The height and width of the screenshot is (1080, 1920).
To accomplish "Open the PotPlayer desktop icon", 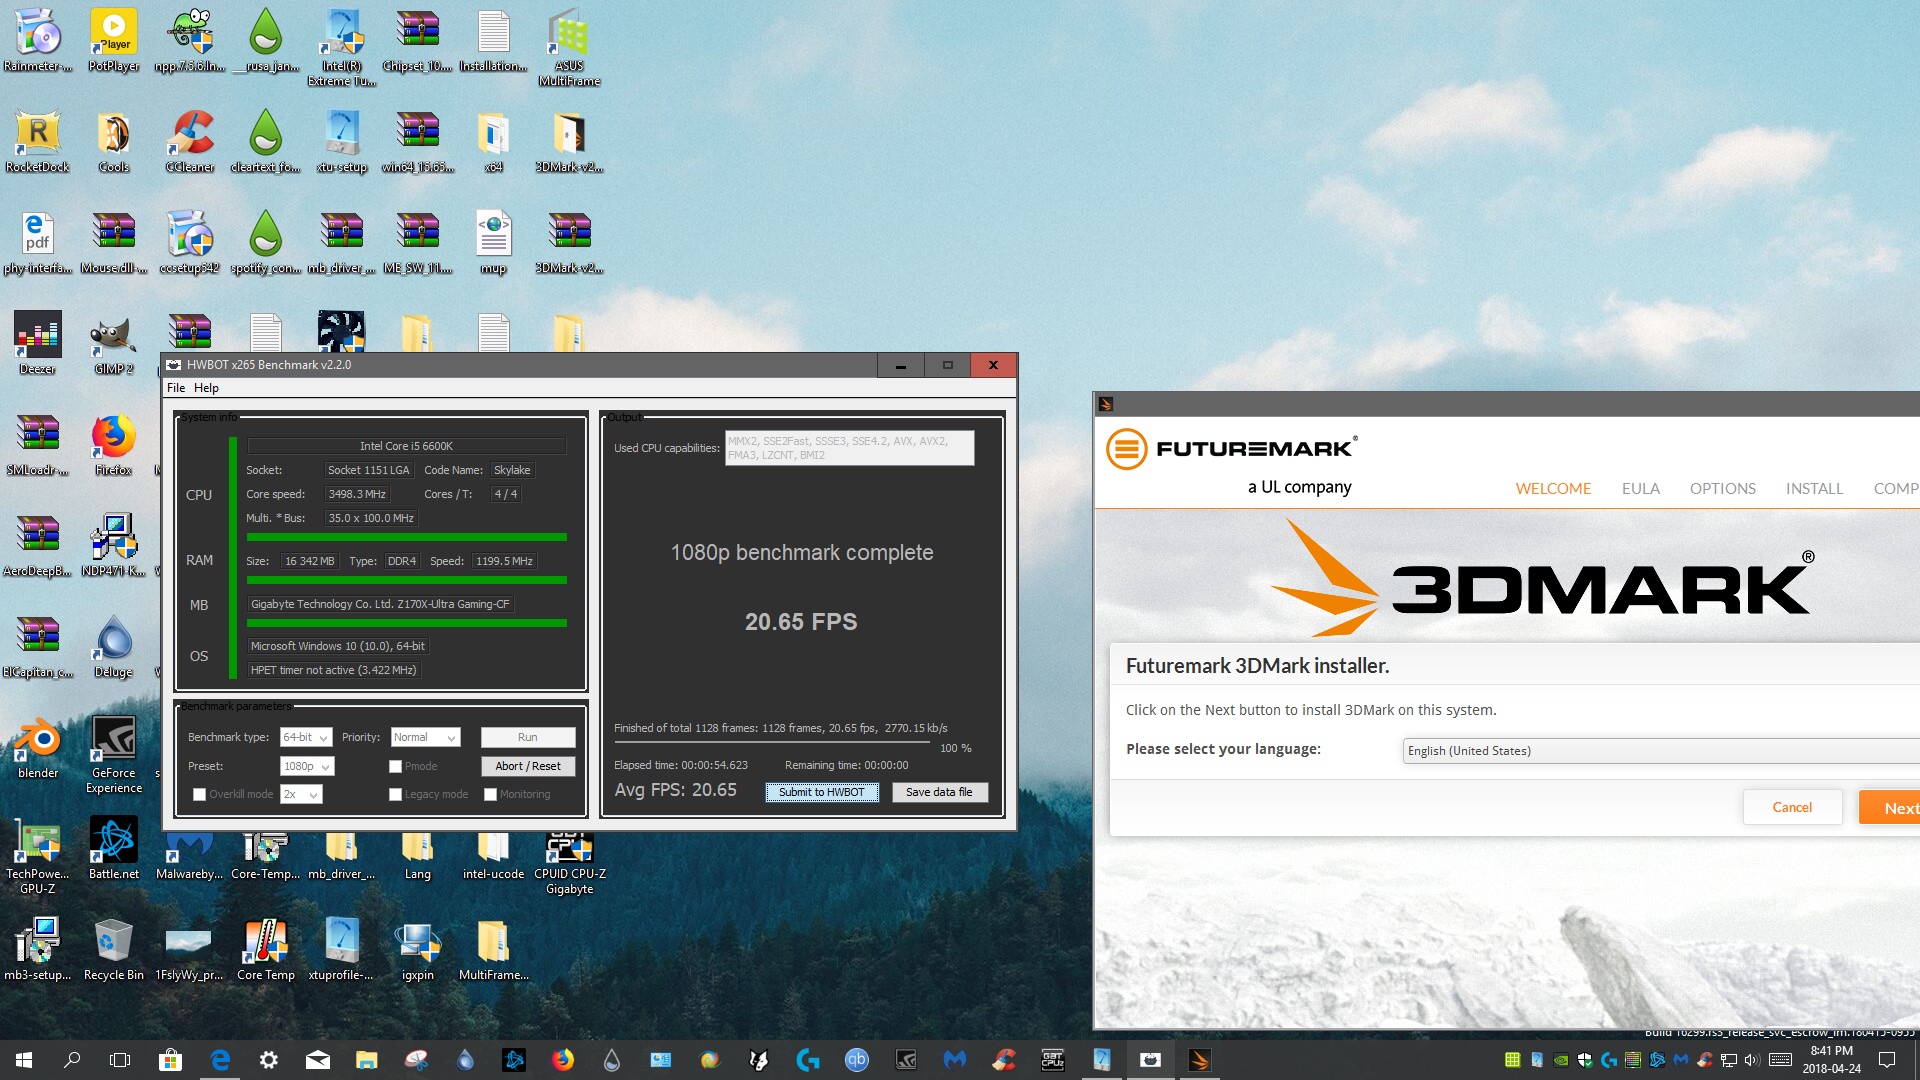I will tap(114, 41).
